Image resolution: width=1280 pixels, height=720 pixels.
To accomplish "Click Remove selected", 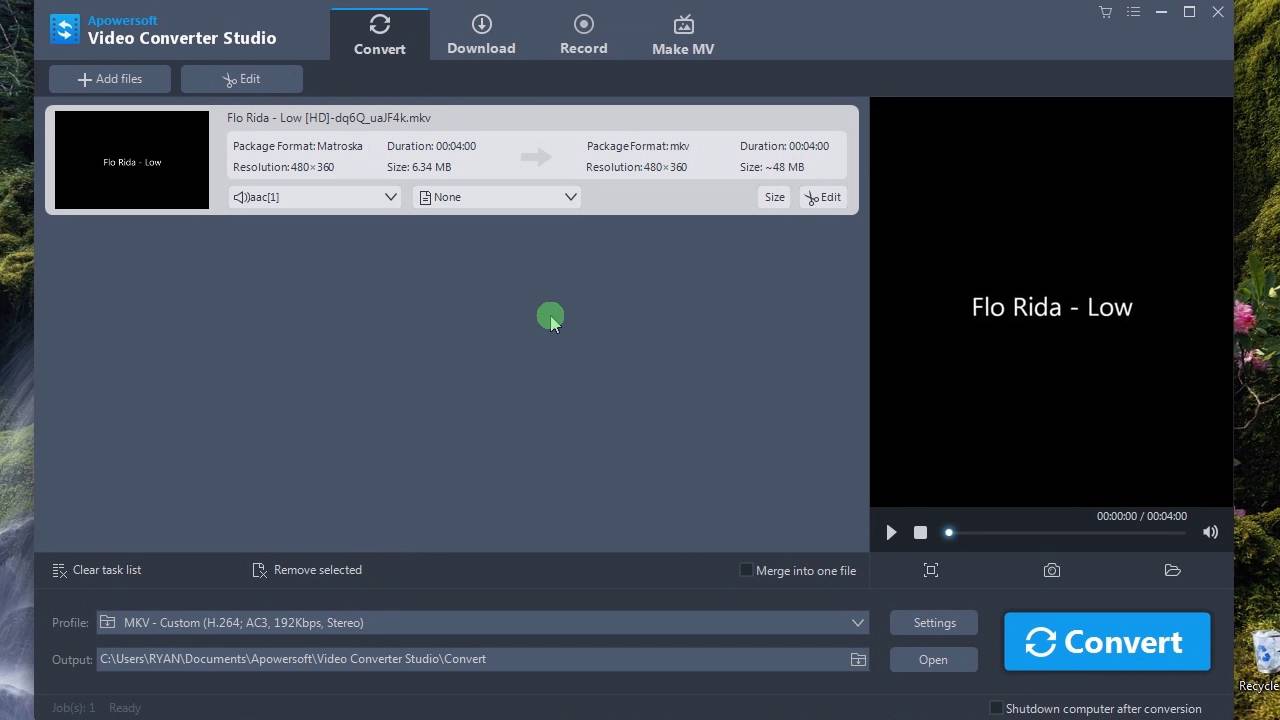I will [307, 570].
